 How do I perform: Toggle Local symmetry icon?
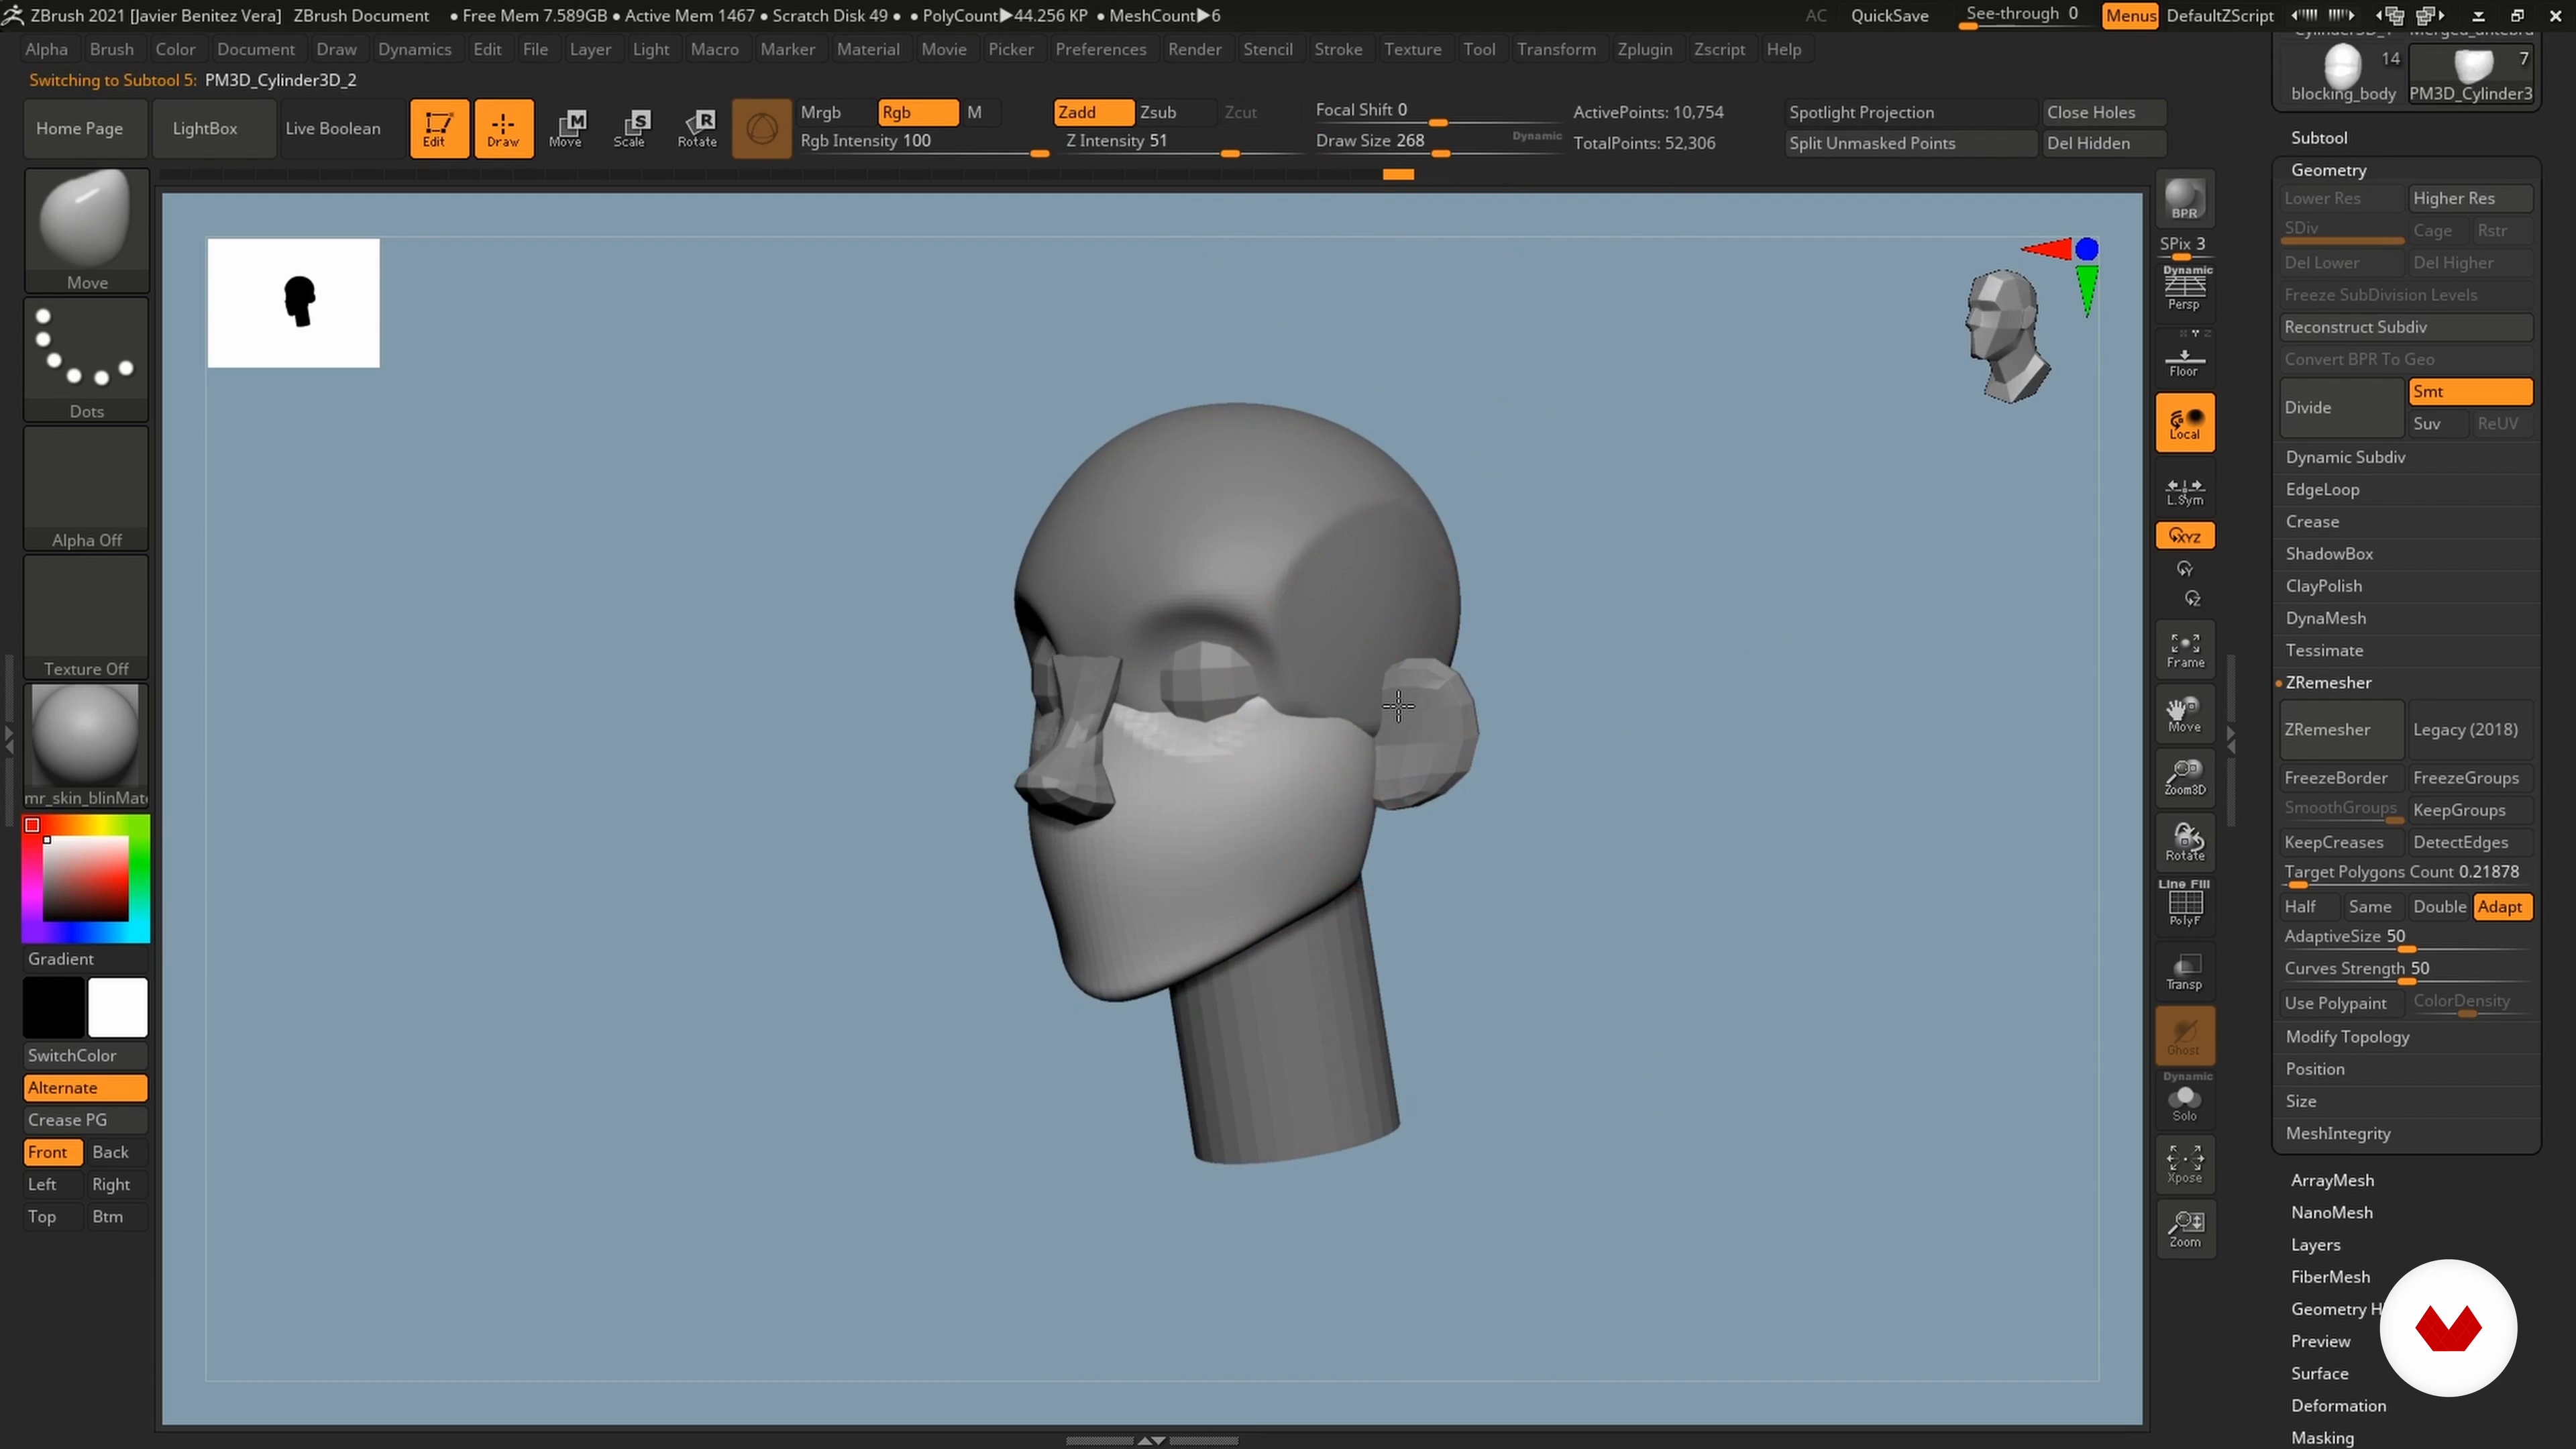coord(2185,423)
